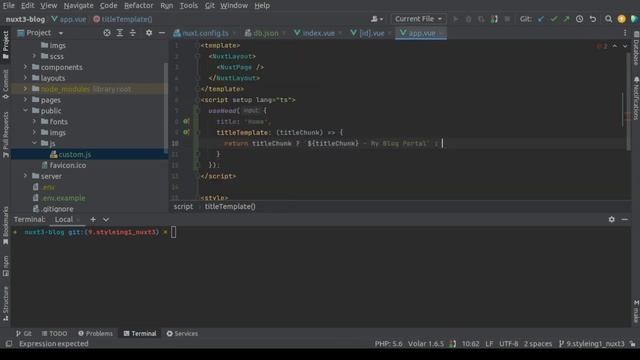Open the Current File run configuration dropdown
This screenshot has height=360, width=640.
click(x=418, y=19)
